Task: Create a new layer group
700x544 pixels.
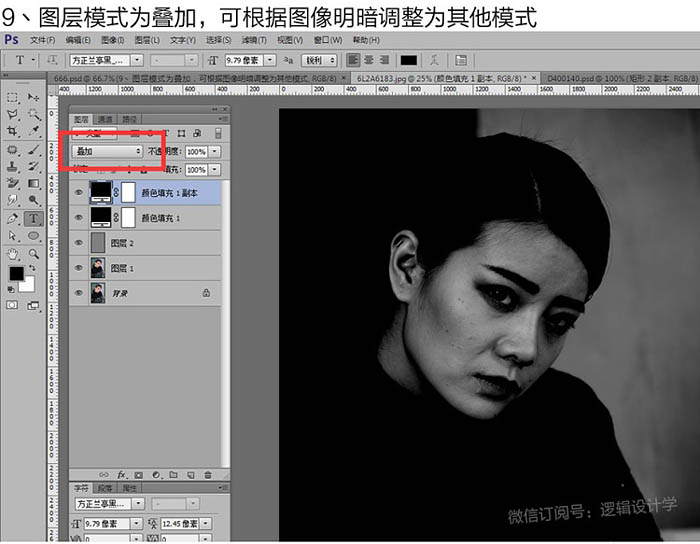Action: (x=173, y=475)
